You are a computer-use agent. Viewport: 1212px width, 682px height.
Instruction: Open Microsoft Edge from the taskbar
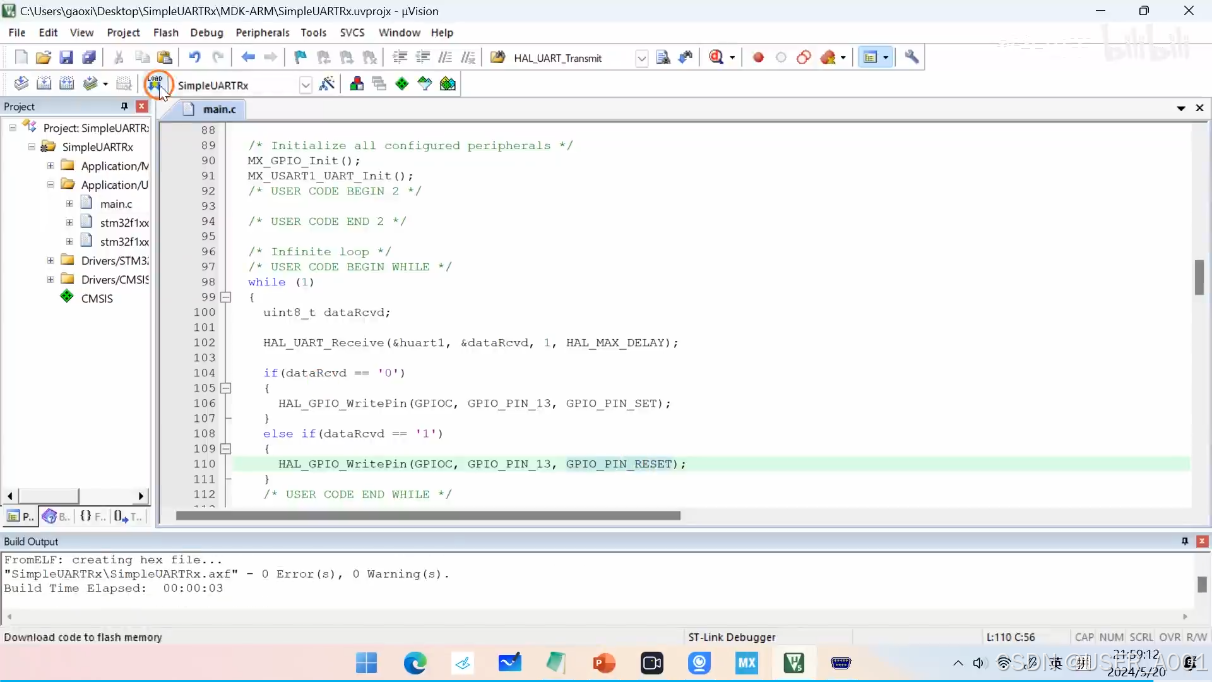point(415,662)
